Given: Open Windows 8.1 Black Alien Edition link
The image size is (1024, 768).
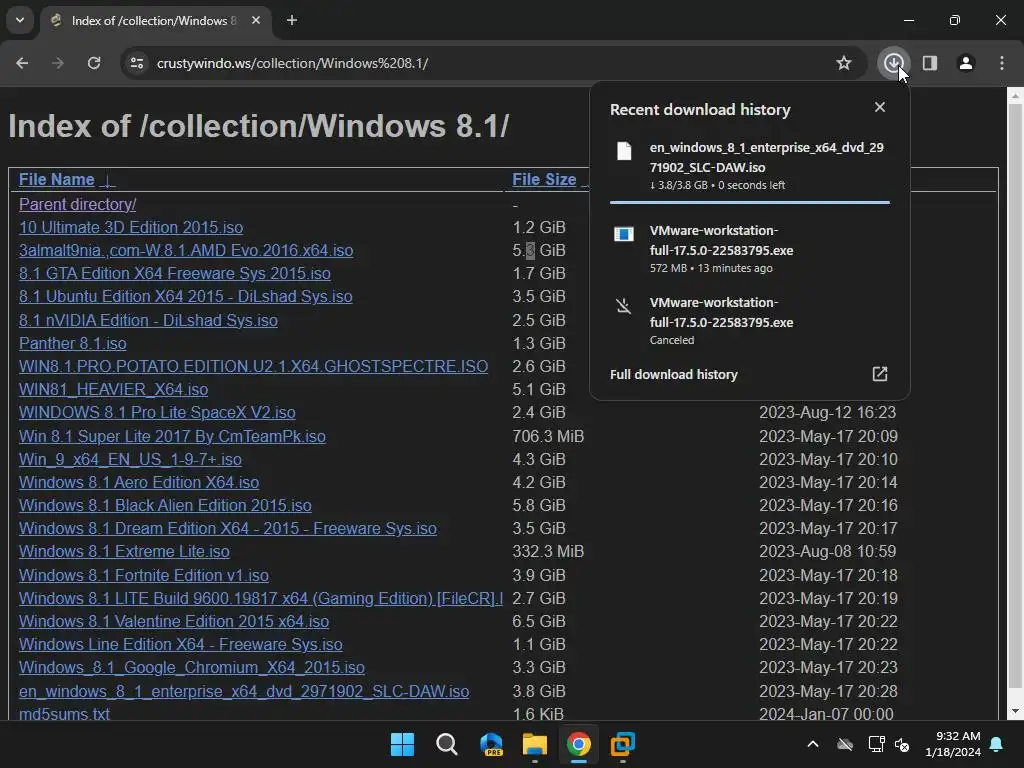Looking at the screenshot, I should pos(165,505).
